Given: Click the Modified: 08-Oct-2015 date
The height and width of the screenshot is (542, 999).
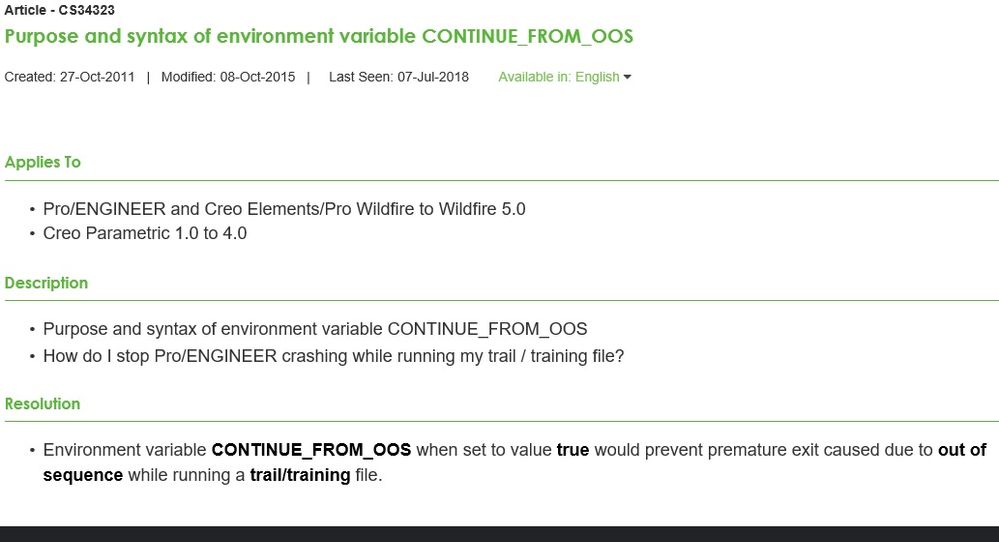Looking at the screenshot, I should tap(228, 77).
